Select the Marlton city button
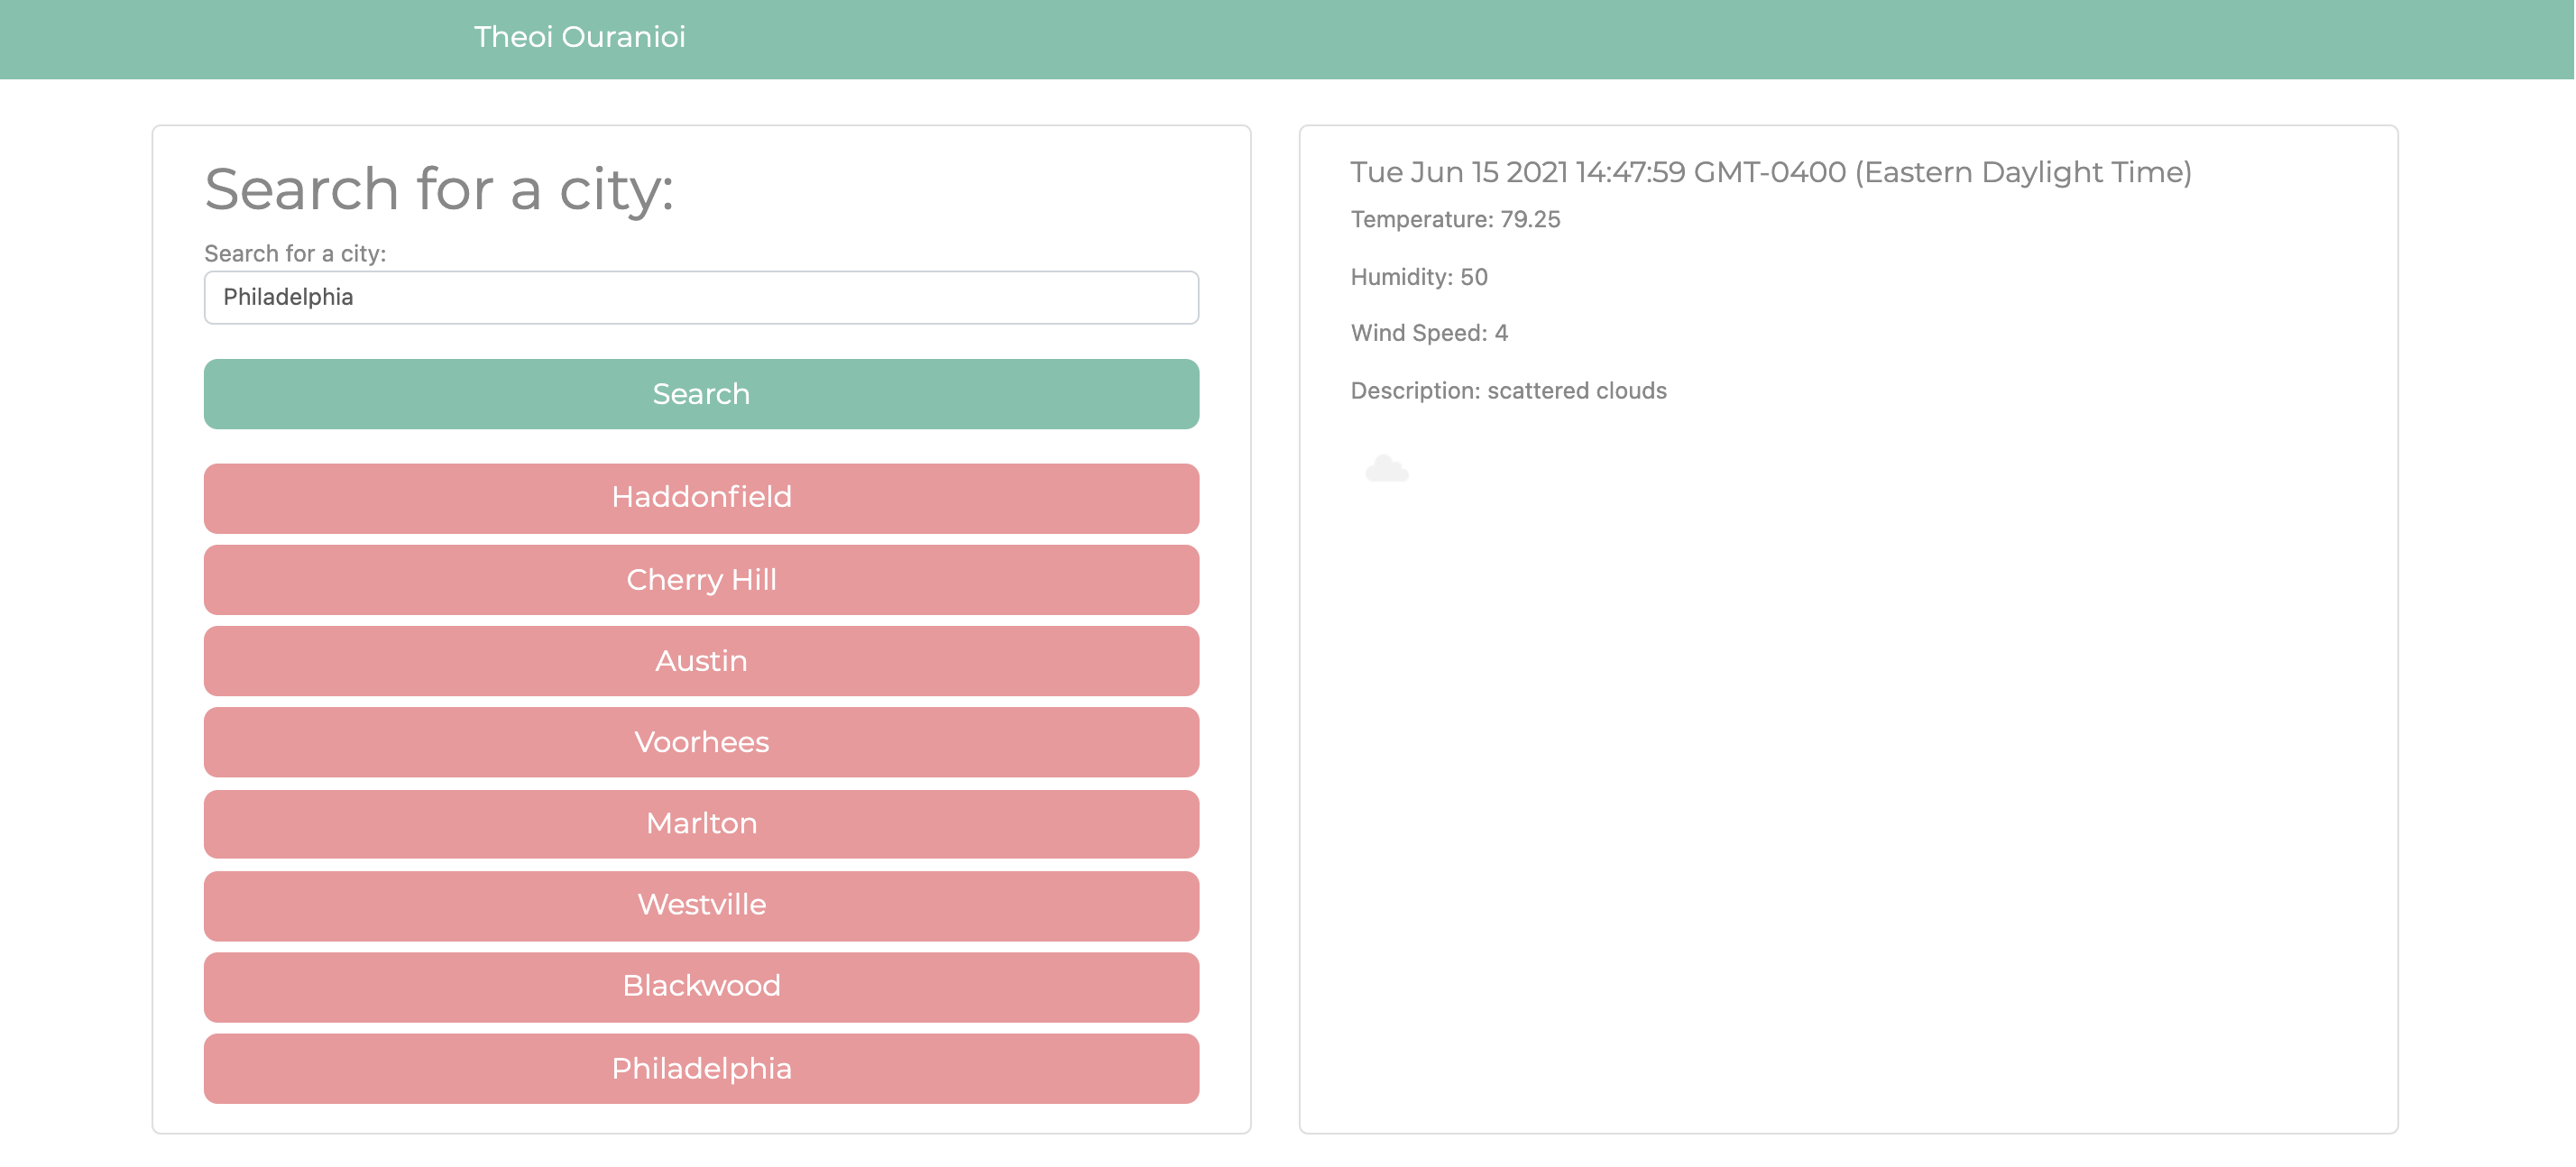 tap(700, 824)
